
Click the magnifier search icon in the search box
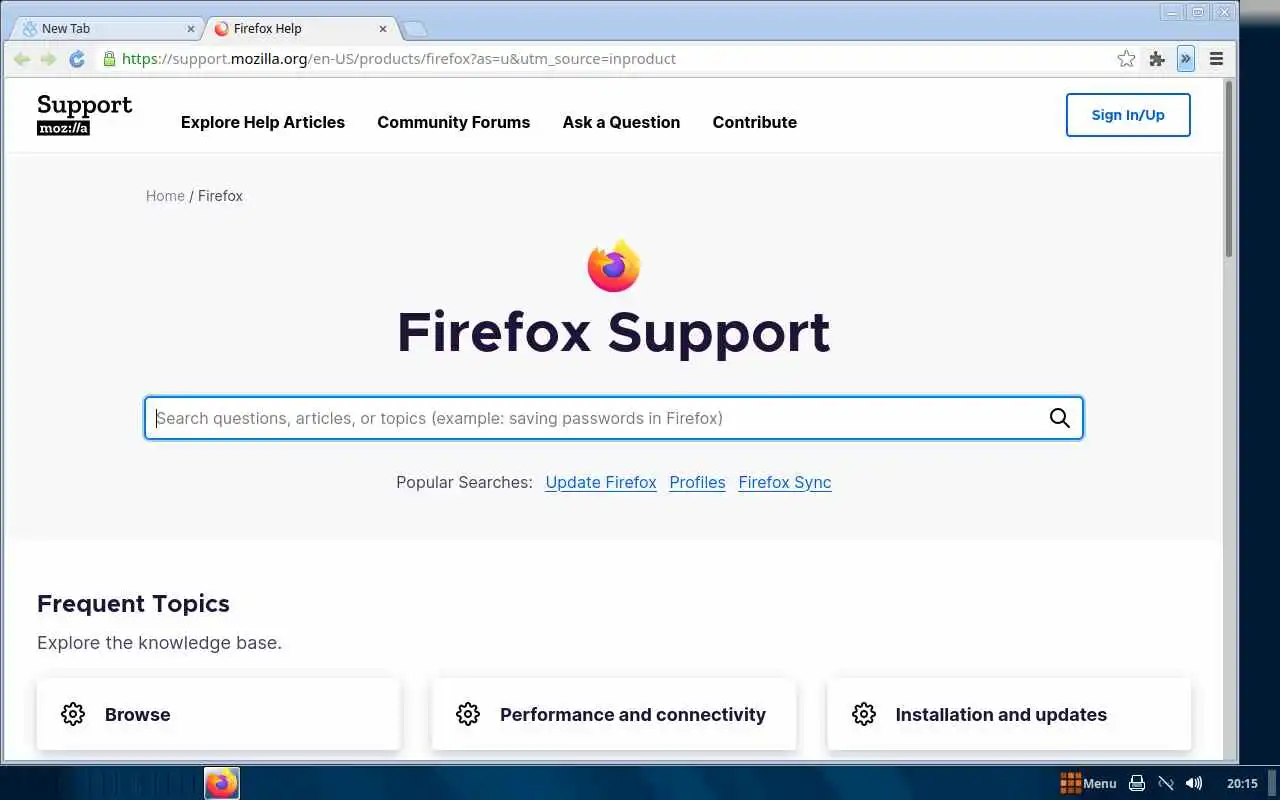[1060, 418]
